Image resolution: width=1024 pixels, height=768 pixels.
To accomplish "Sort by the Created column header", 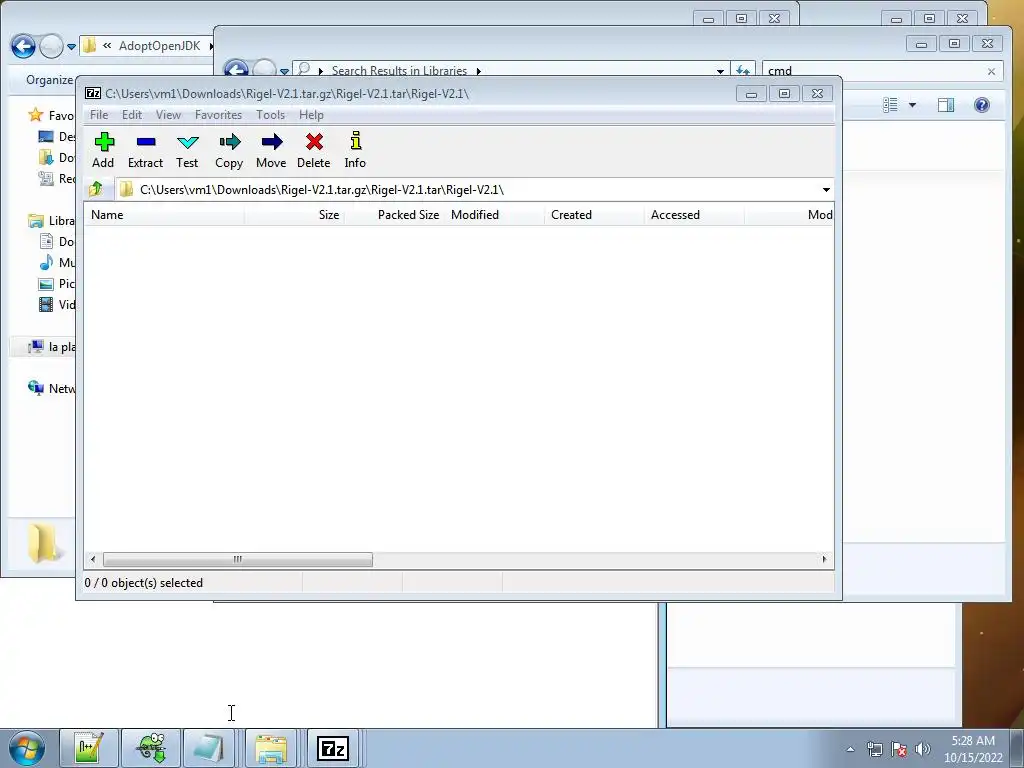I will pyautogui.click(x=594, y=215).
